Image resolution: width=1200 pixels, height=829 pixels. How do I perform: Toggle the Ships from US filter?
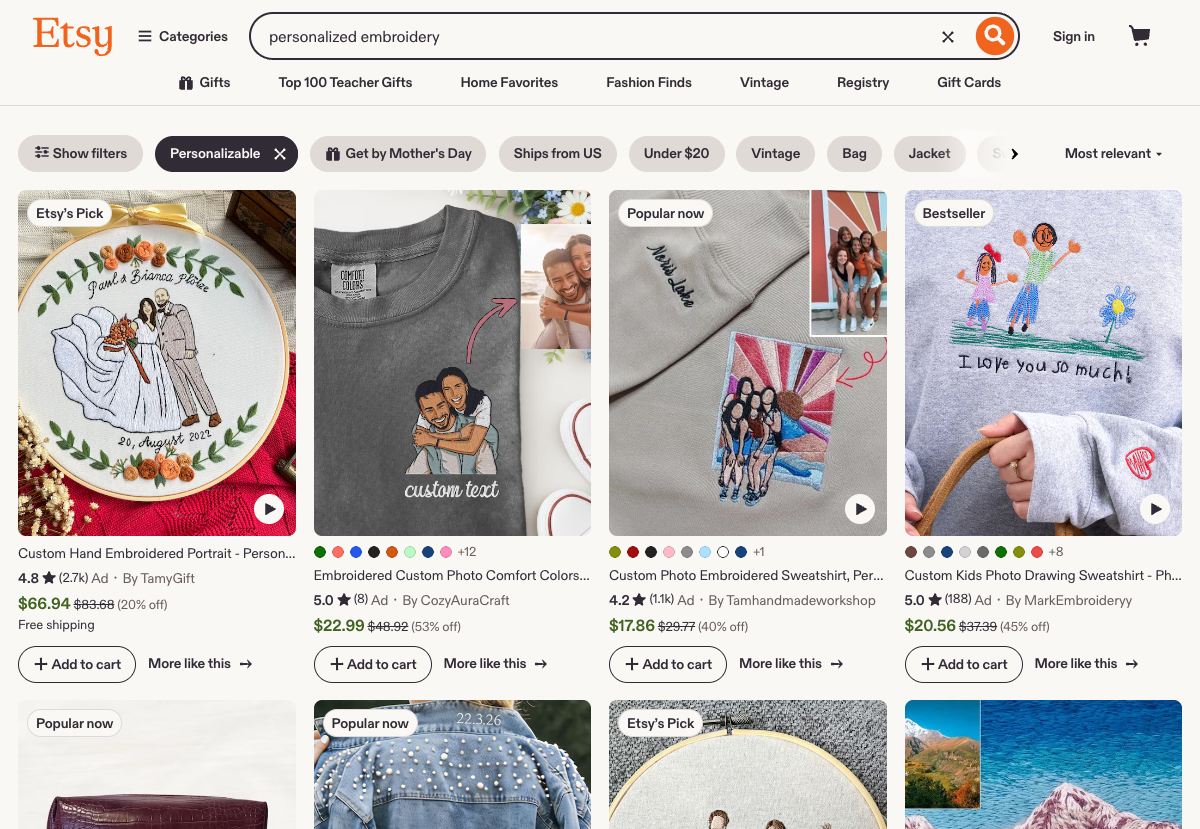557,154
